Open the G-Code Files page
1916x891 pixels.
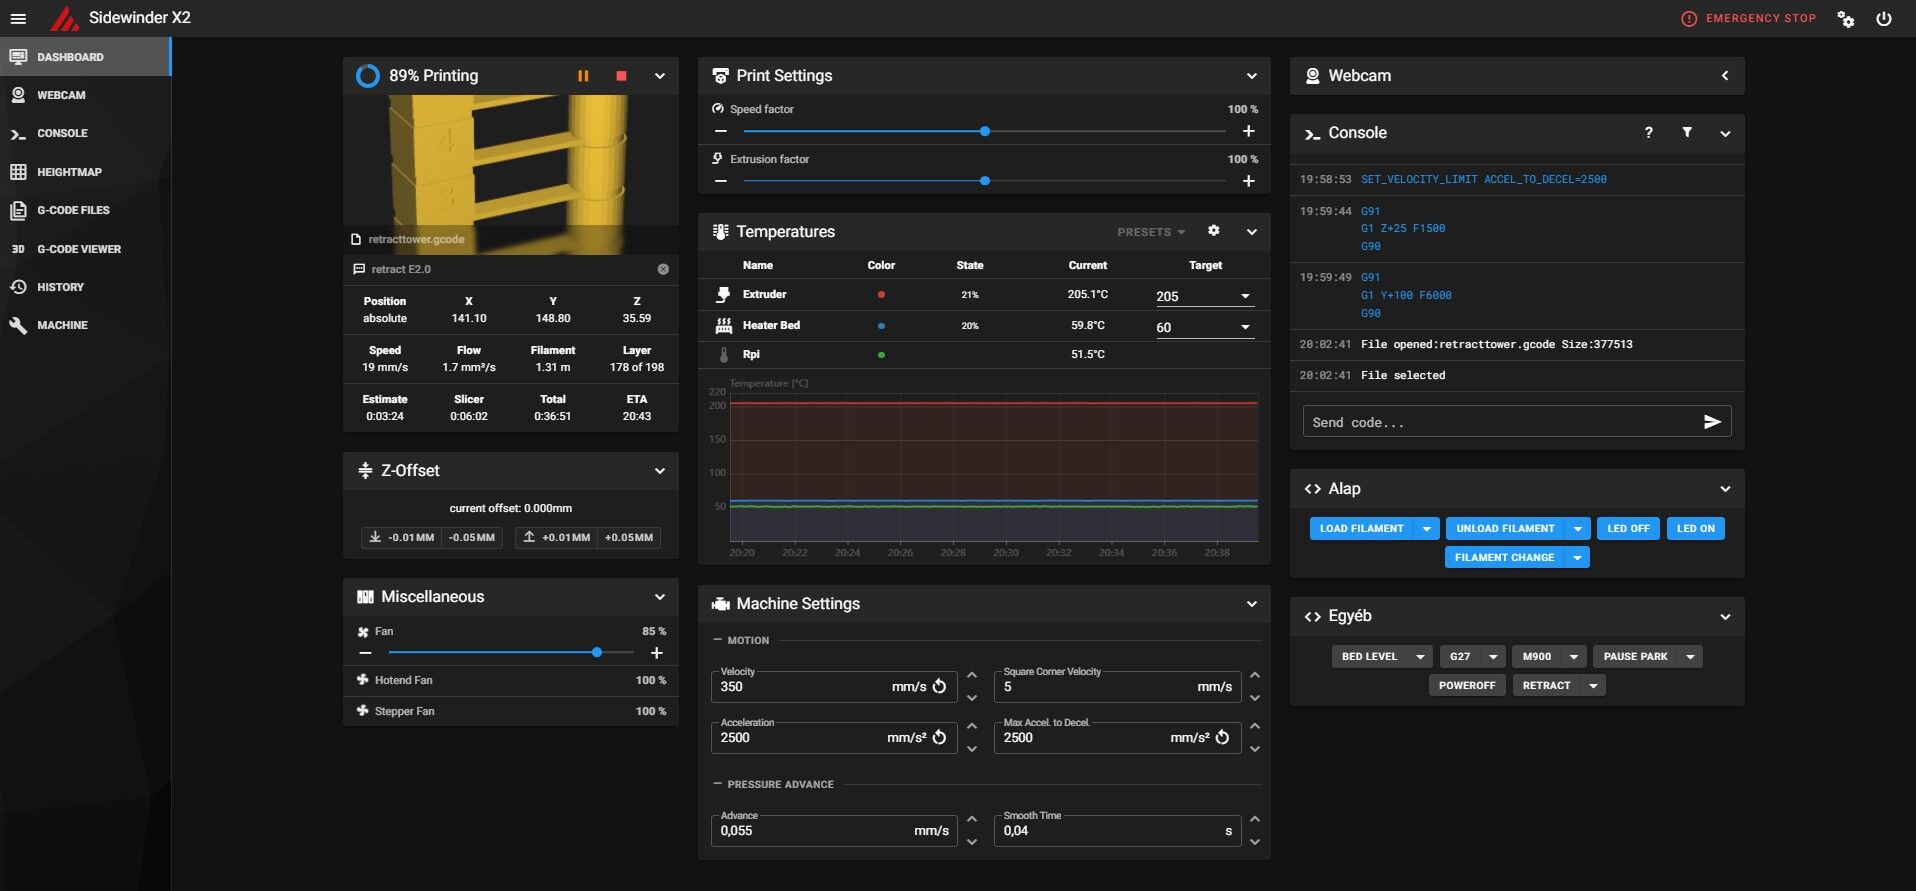click(x=73, y=210)
